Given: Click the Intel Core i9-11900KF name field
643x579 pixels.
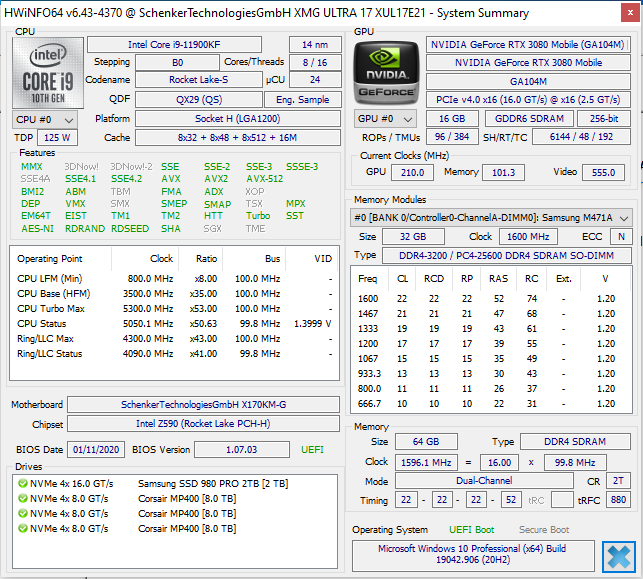Looking at the screenshot, I should click(174, 44).
